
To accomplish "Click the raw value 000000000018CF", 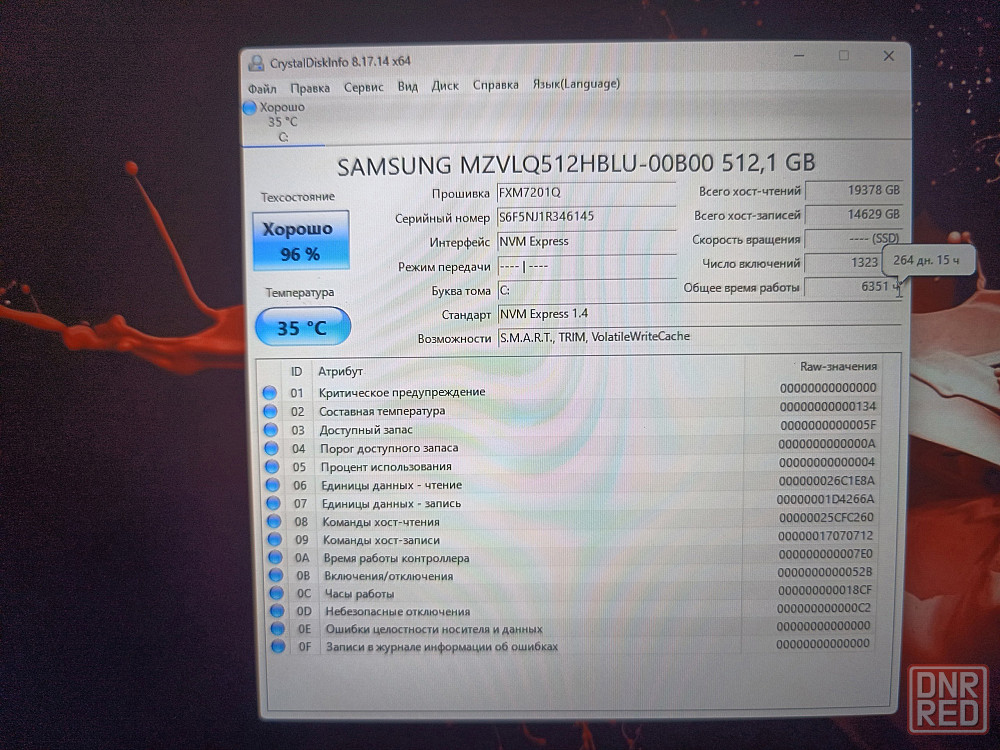I will (825, 590).
